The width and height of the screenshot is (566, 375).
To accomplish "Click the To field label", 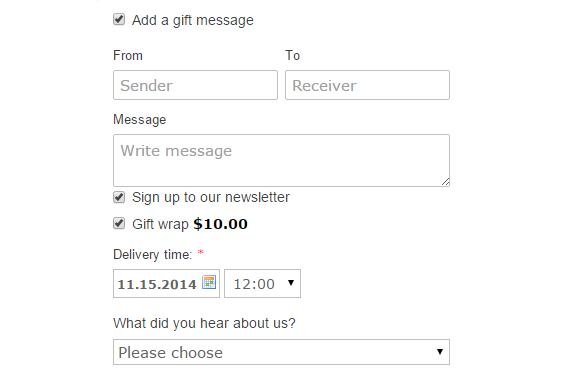I will click(x=293, y=56).
